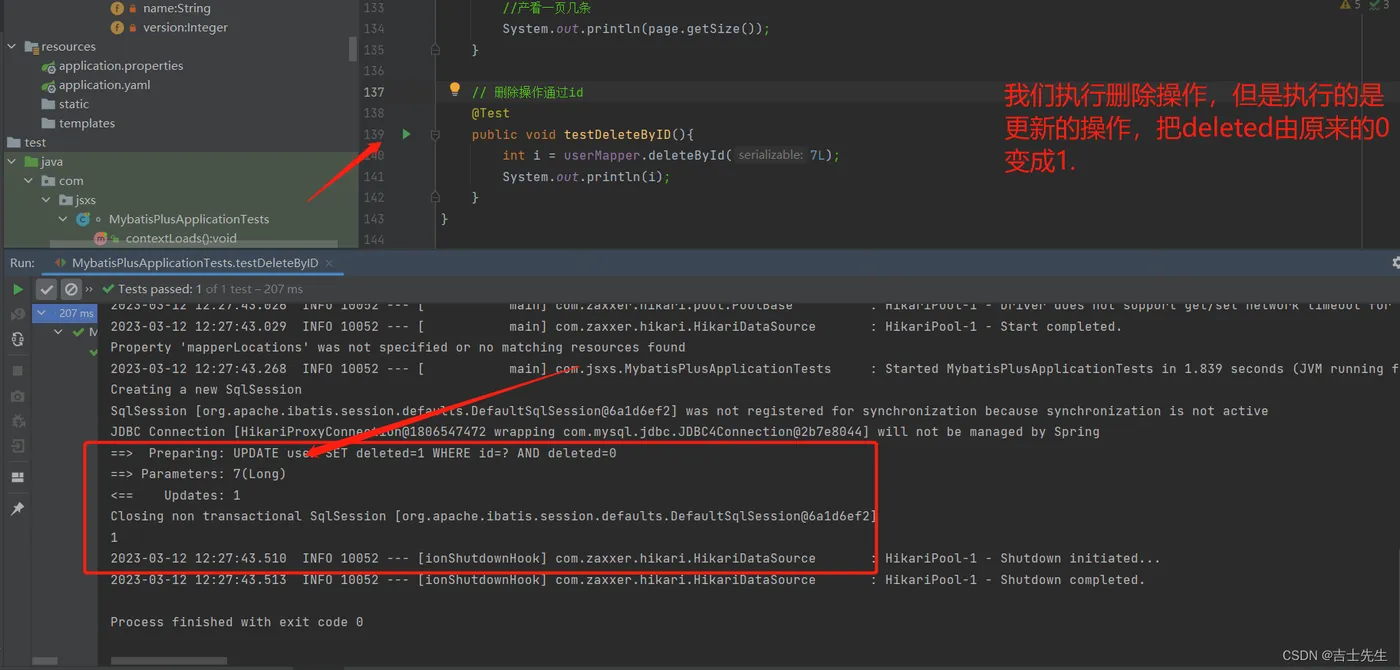Click '==> Parameters: 7(Long)' console line
Image resolution: width=1400 pixels, height=670 pixels.
pos(198,474)
